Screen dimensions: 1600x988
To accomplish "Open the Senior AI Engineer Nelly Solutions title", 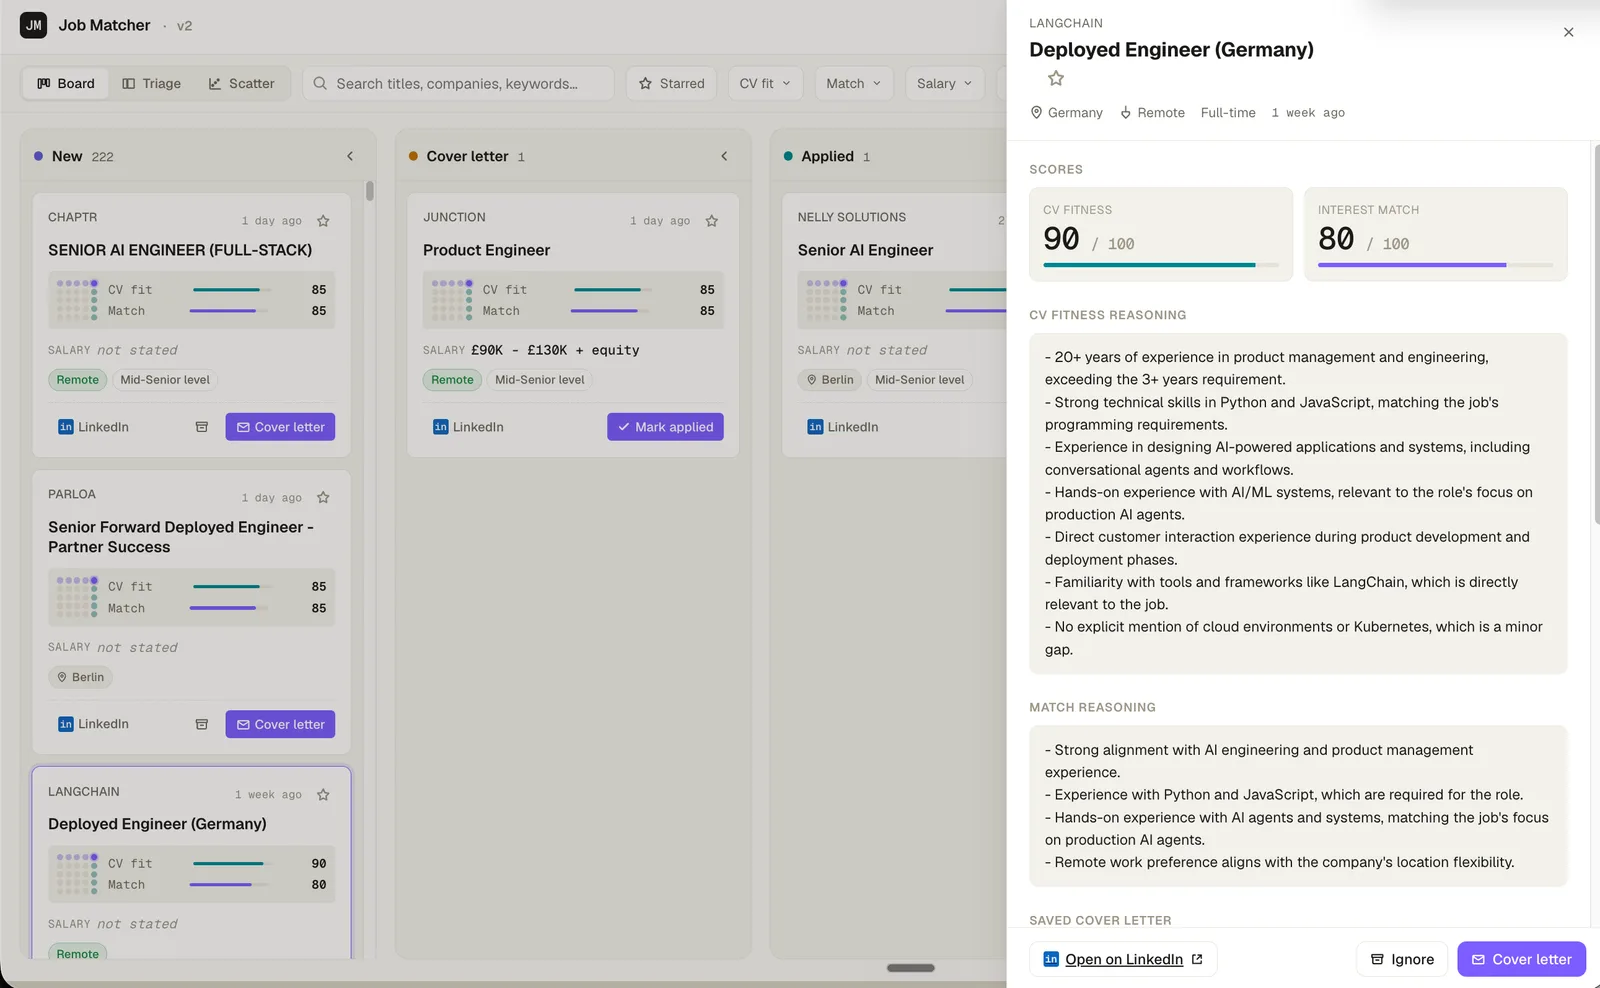I will pyautogui.click(x=865, y=250).
